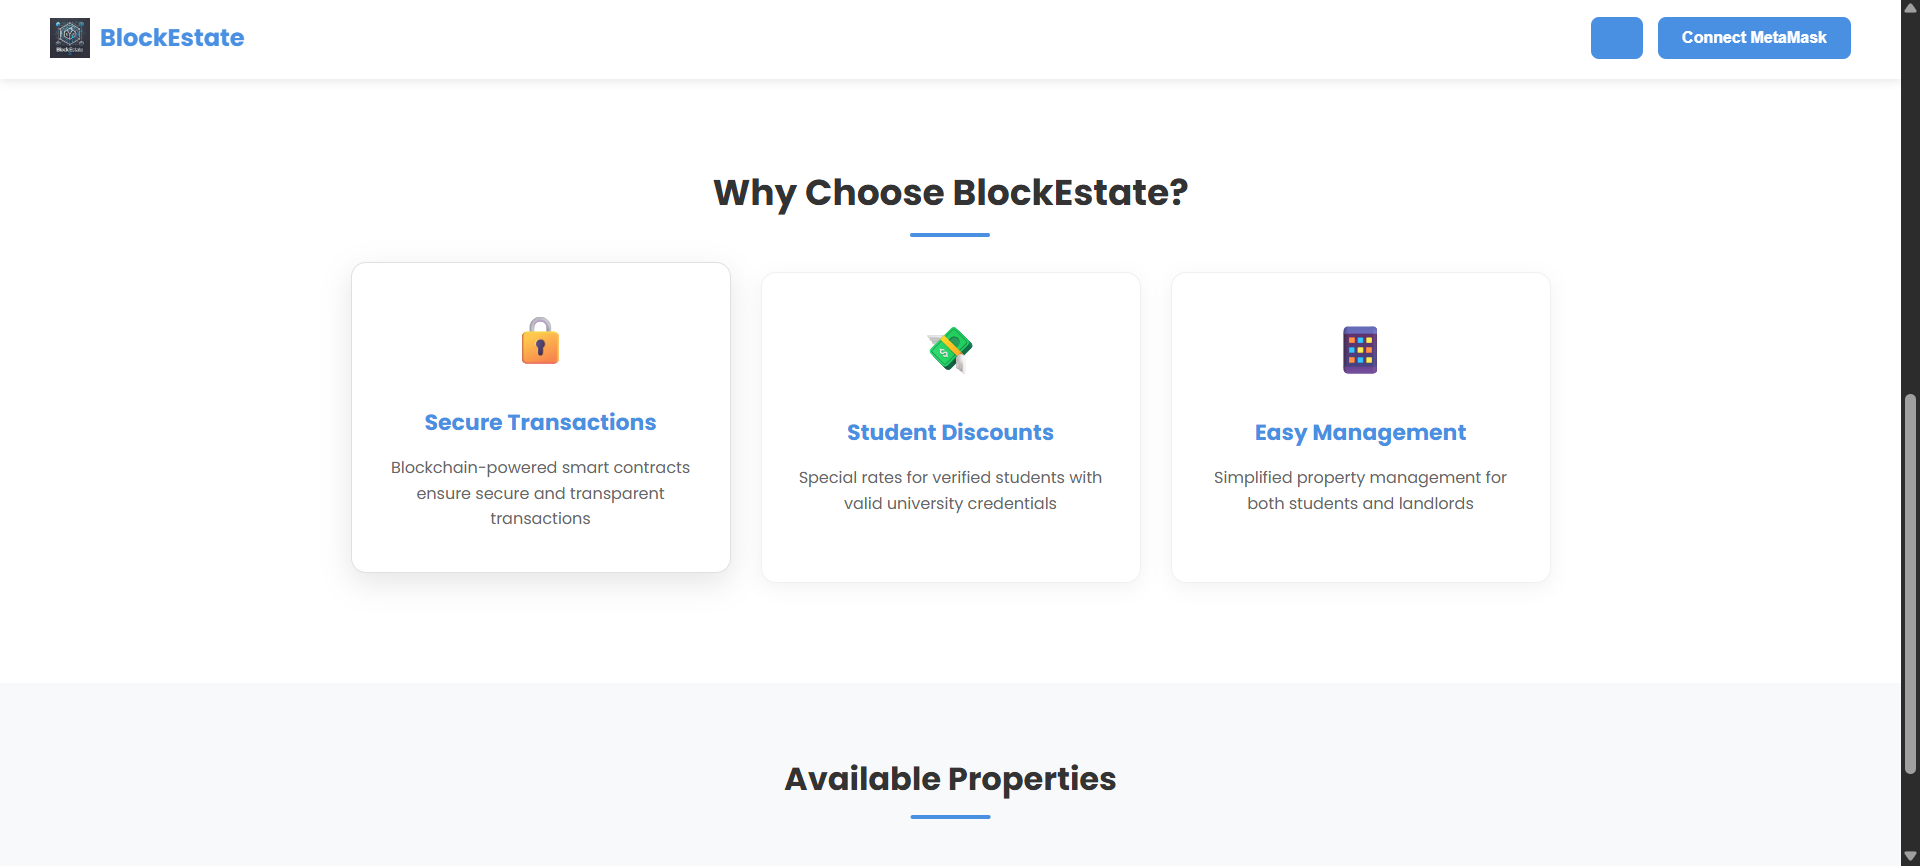Click the scrollbar up arrow
This screenshot has height=866, width=1920.
click(1910, 8)
